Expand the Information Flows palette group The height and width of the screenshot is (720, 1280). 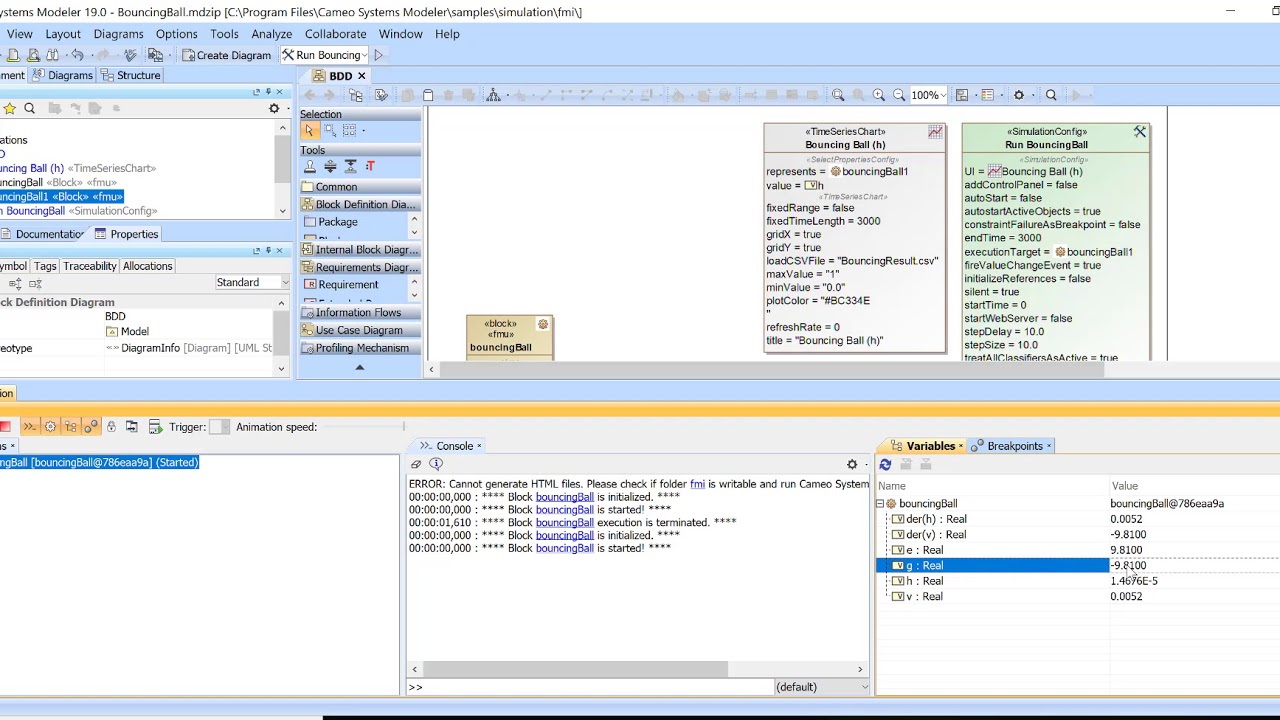pyautogui.click(x=360, y=313)
